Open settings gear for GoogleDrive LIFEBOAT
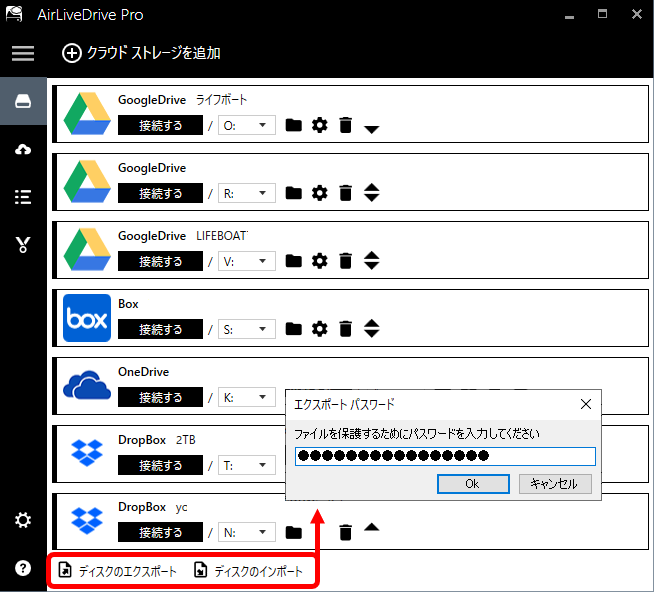The width and height of the screenshot is (656, 598). coord(320,261)
